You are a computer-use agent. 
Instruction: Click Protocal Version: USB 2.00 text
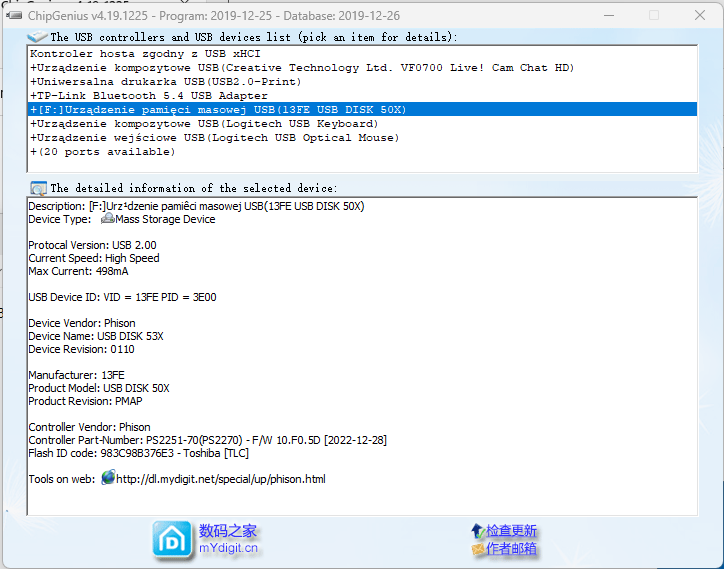(x=92, y=245)
